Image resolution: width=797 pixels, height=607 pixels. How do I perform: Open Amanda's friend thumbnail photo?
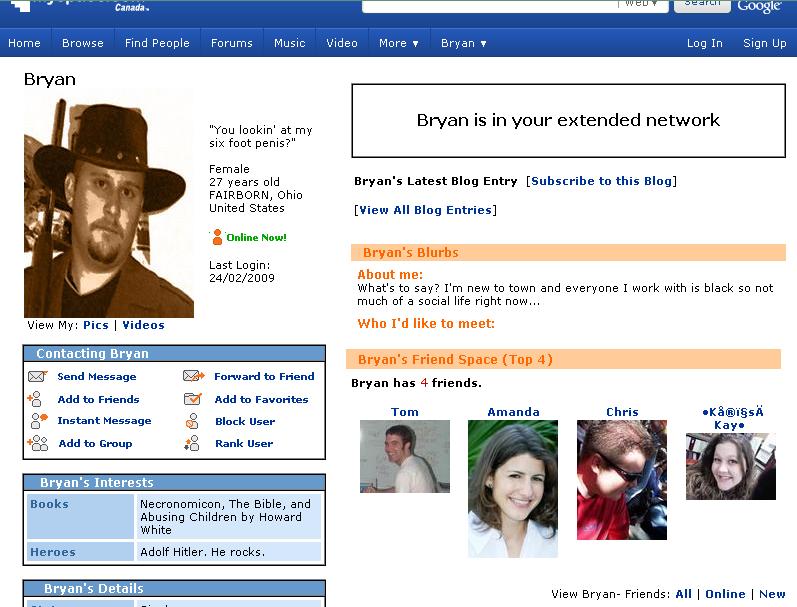[x=513, y=489]
